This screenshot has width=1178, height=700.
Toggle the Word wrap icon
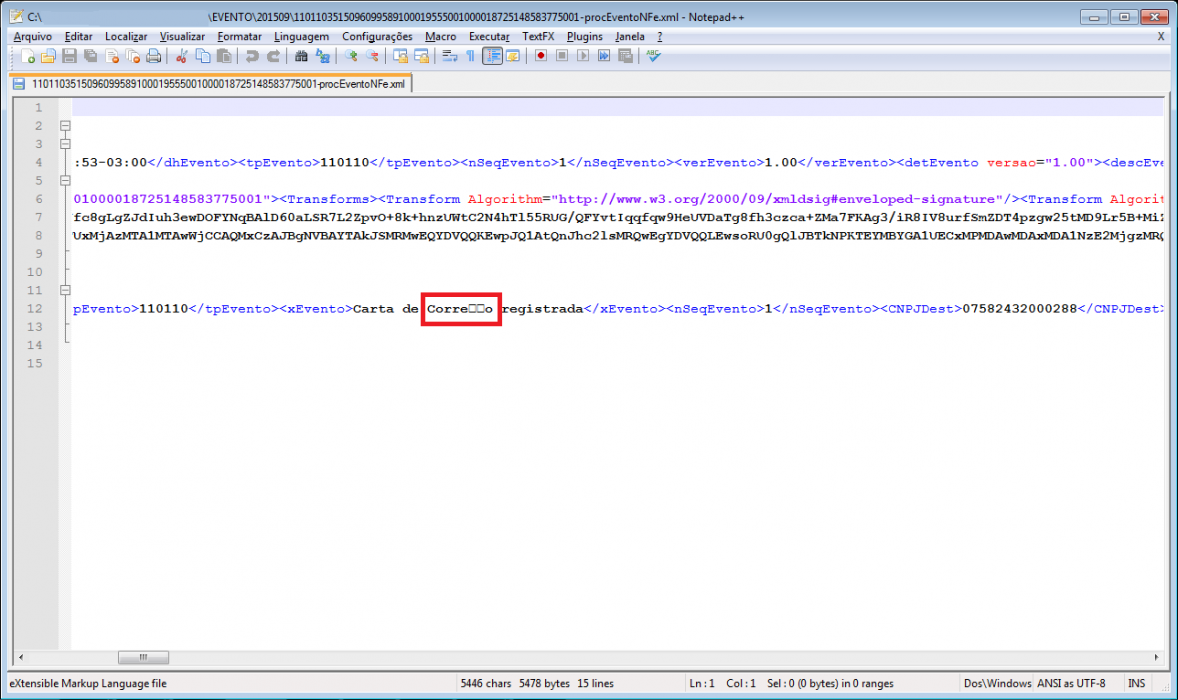point(449,56)
